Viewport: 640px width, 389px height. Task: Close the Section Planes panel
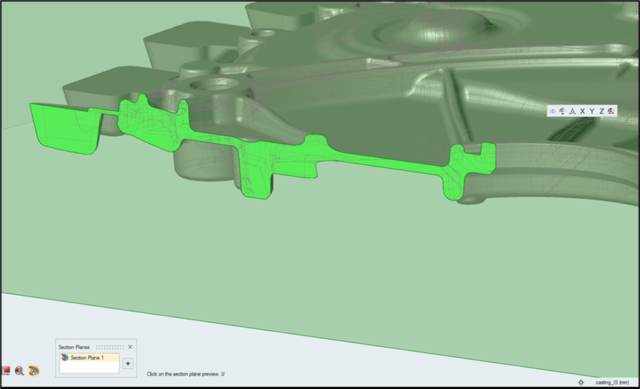pos(130,347)
